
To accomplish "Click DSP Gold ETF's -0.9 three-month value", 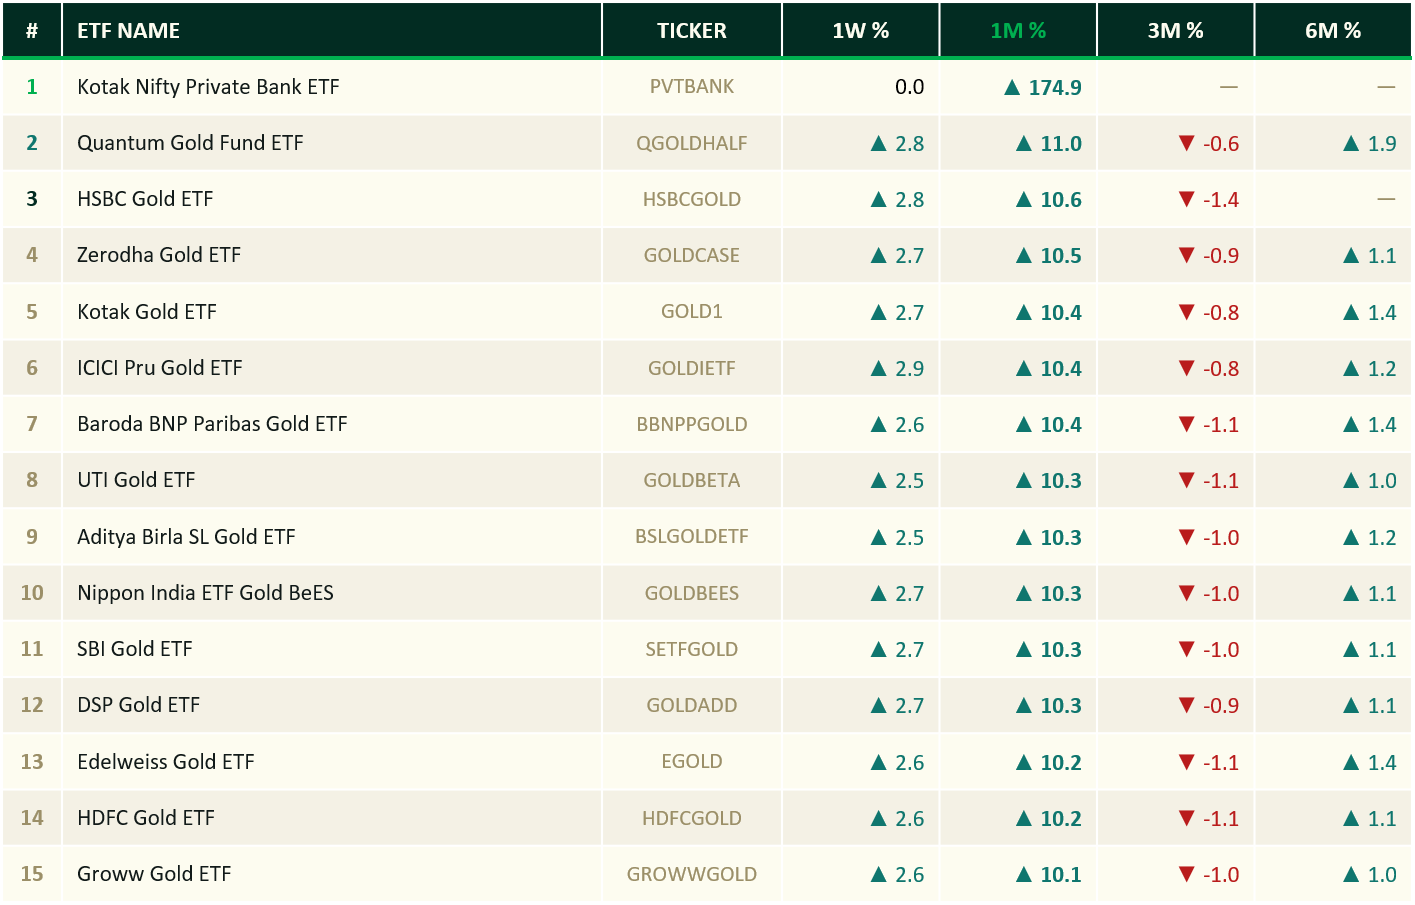I will pos(1209,706).
